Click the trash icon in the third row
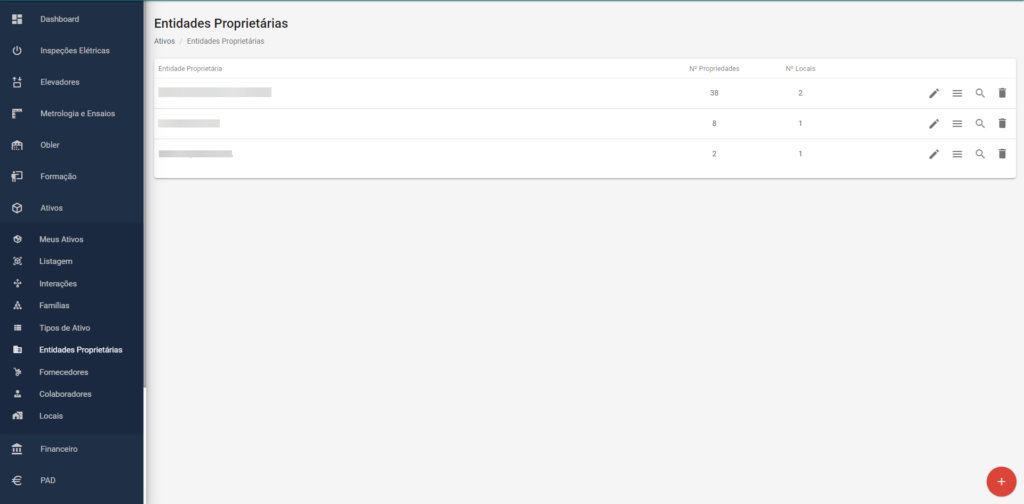This screenshot has width=1024, height=504. 1002,154
